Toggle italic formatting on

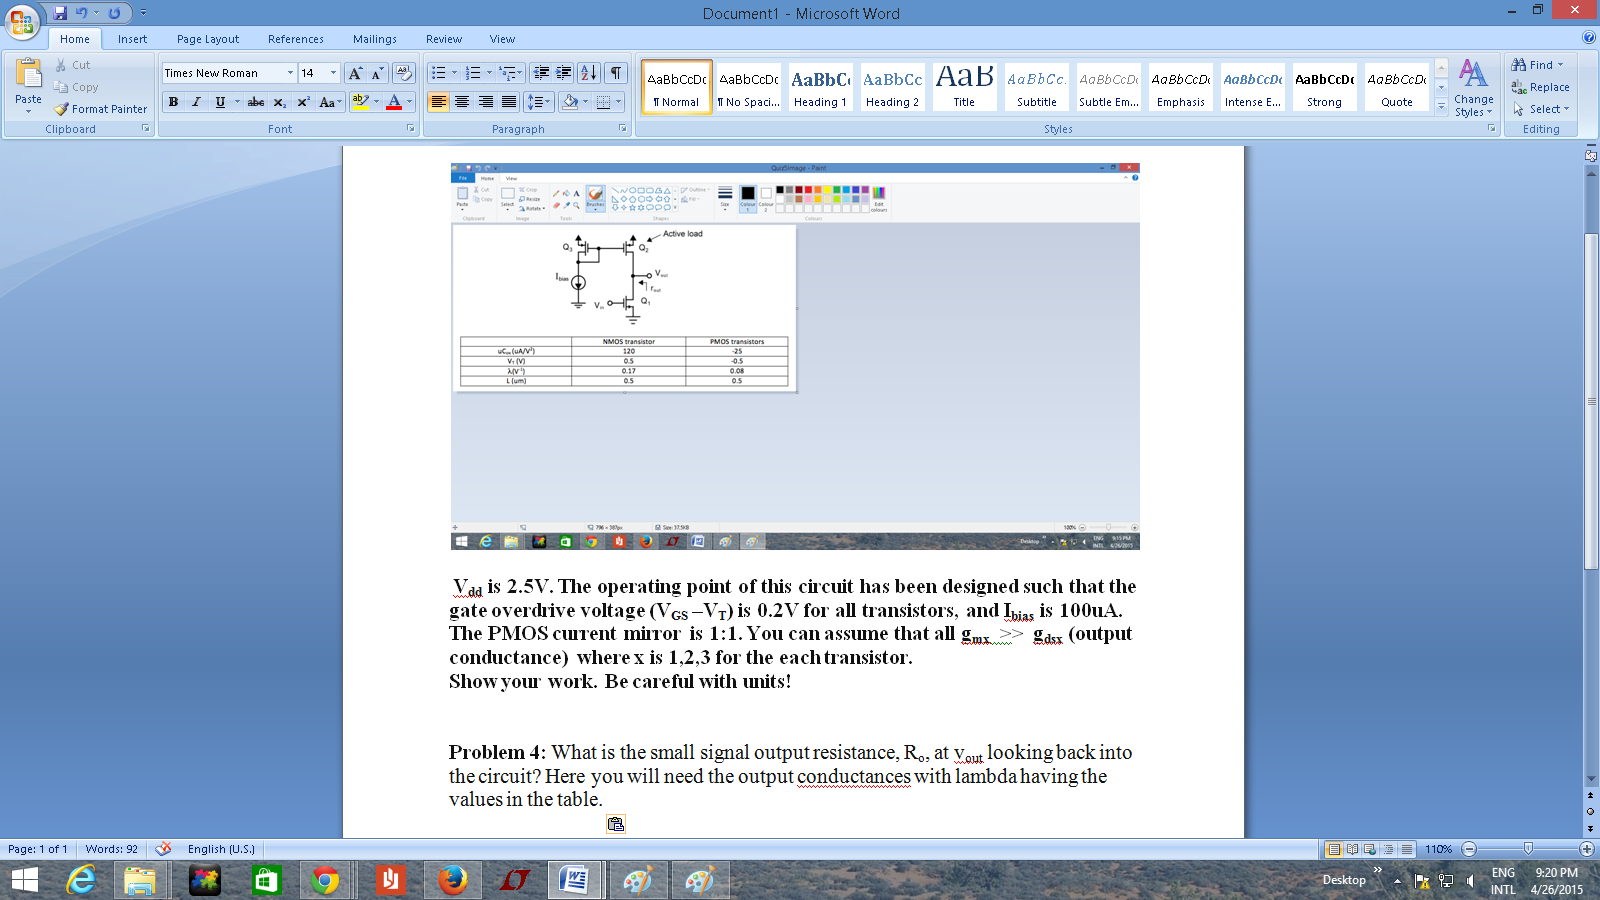(196, 102)
